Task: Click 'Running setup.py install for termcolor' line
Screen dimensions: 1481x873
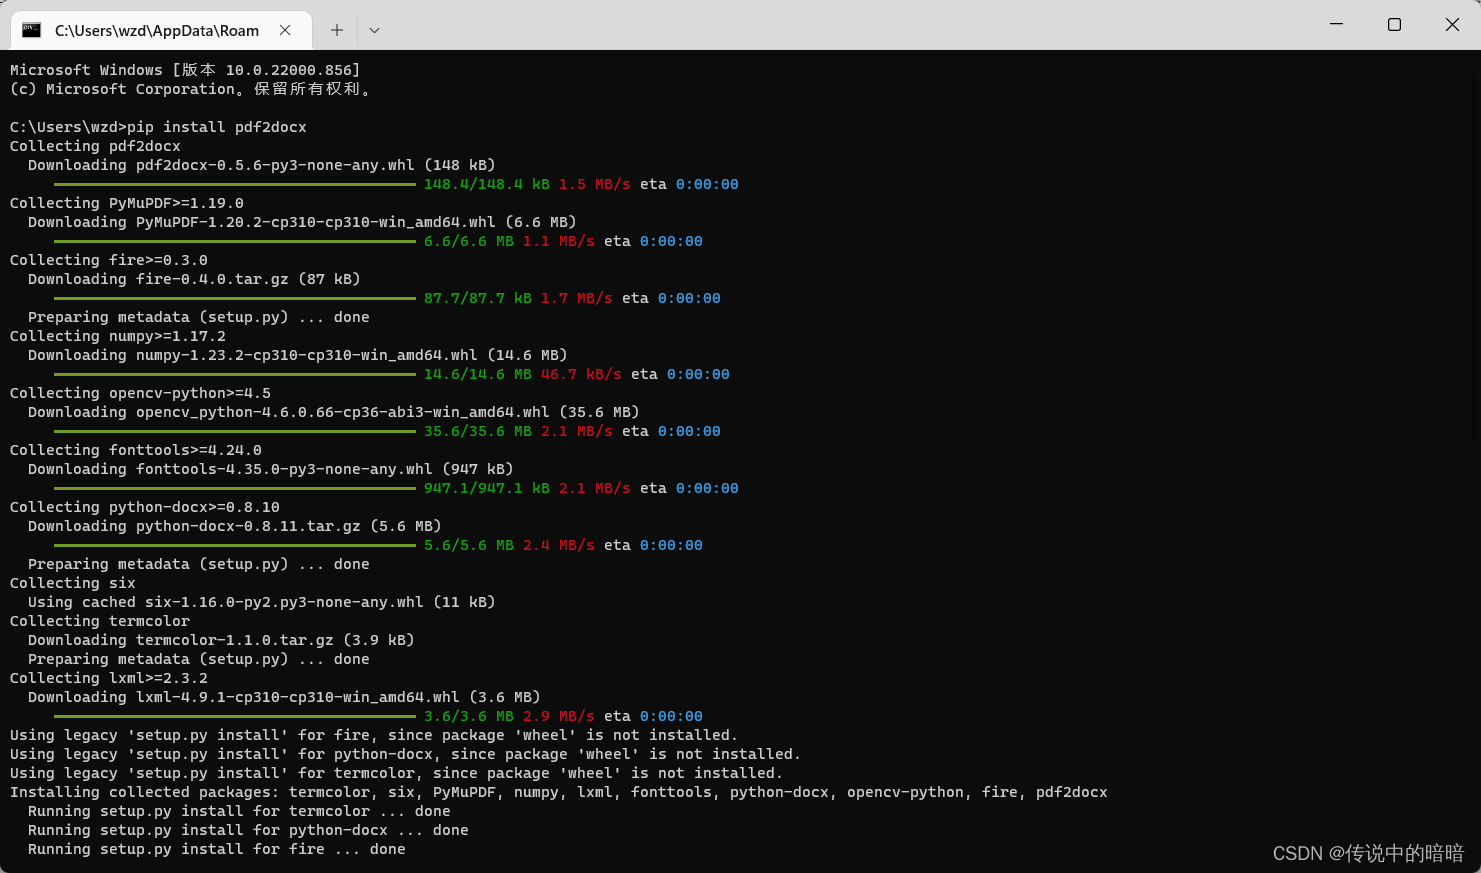Action: point(239,811)
